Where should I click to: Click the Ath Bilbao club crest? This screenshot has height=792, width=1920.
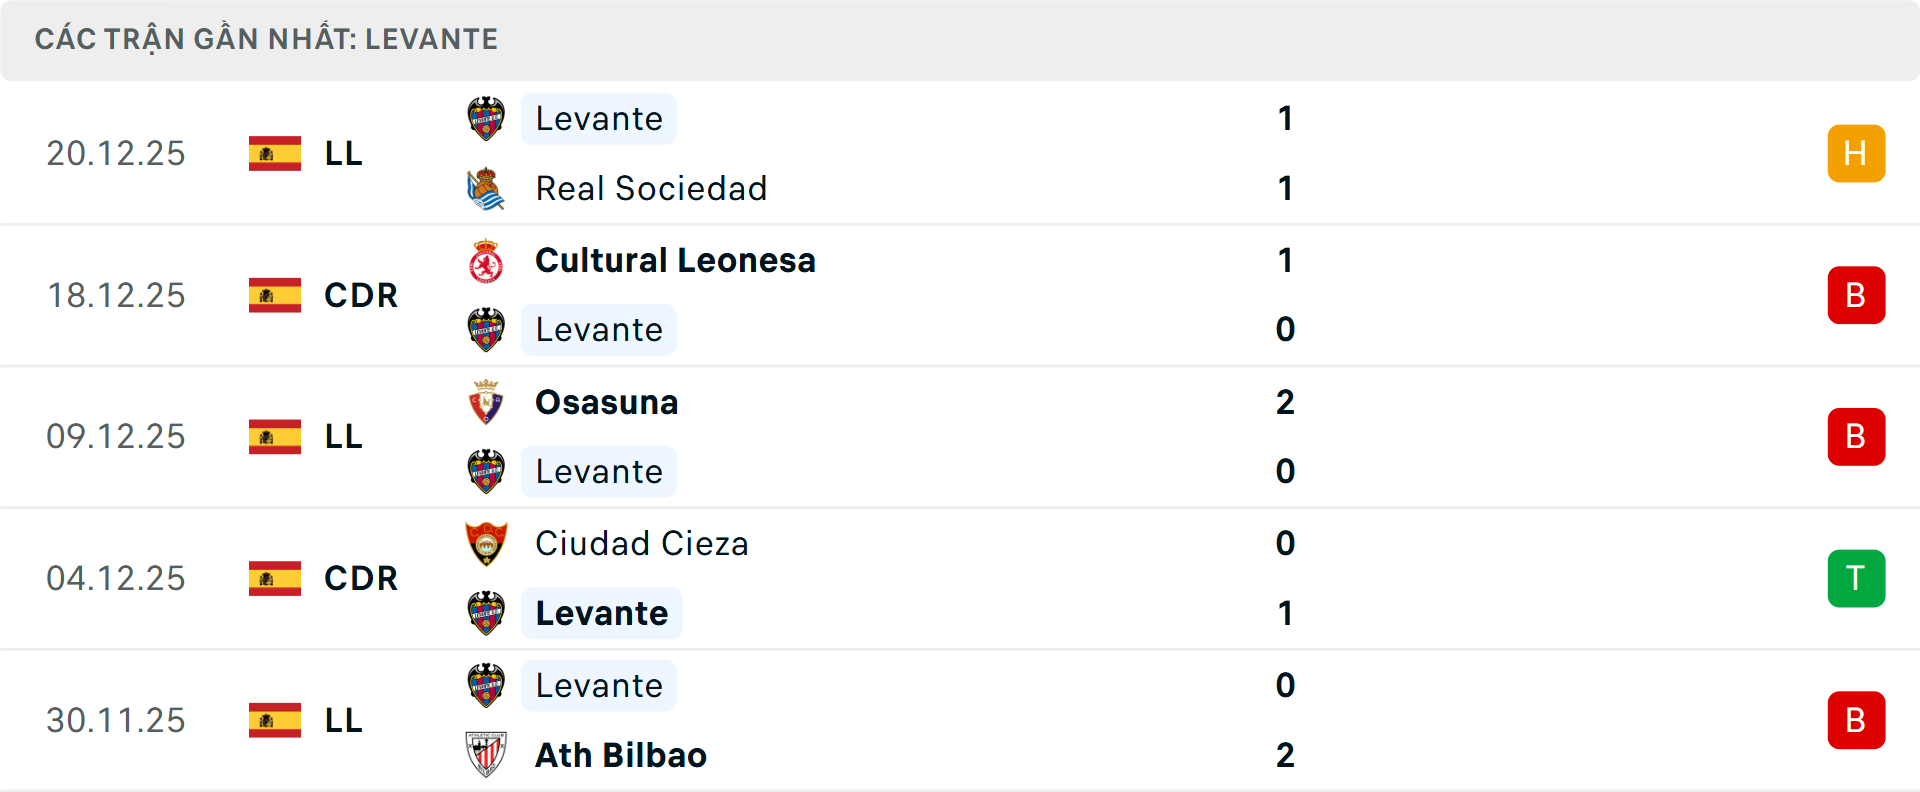[x=486, y=755]
